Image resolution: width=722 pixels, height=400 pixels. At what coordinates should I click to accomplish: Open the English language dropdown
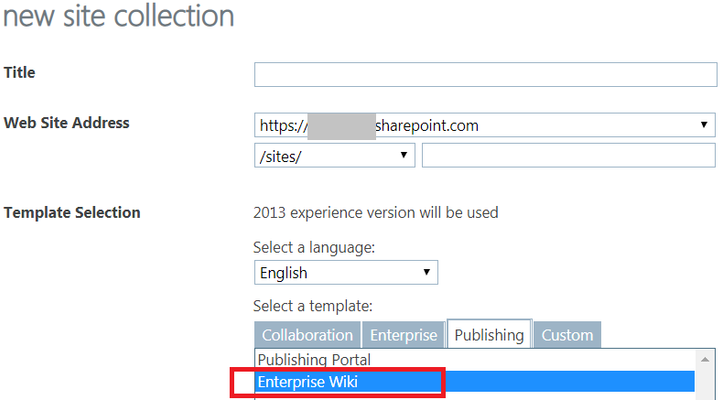(346, 272)
